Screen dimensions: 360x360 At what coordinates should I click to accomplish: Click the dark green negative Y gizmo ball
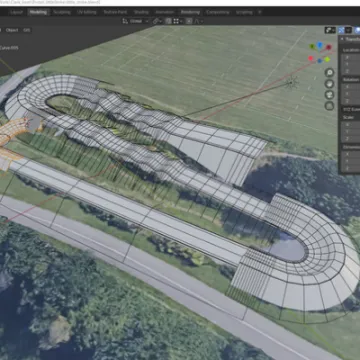(312, 47)
